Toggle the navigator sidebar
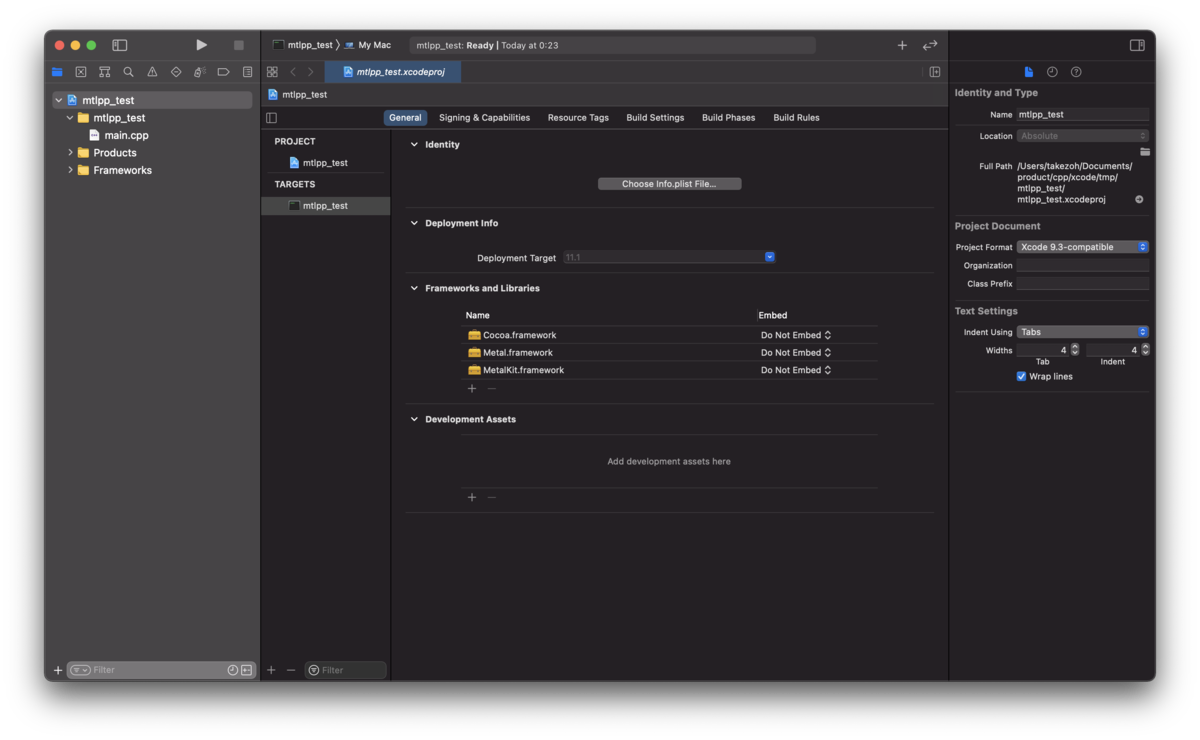Image resolution: width=1200 pixels, height=740 pixels. [x=120, y=45]
